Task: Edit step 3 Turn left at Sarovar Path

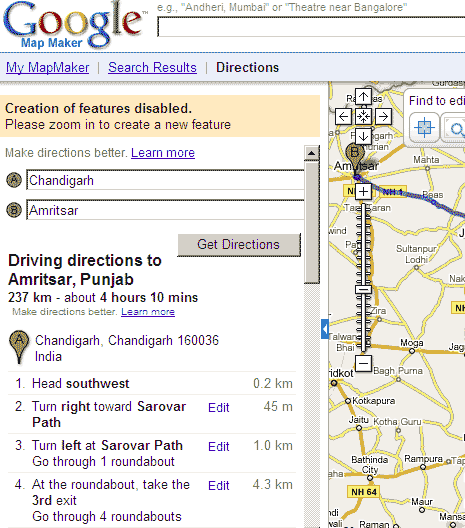Action: click(219, 447)
